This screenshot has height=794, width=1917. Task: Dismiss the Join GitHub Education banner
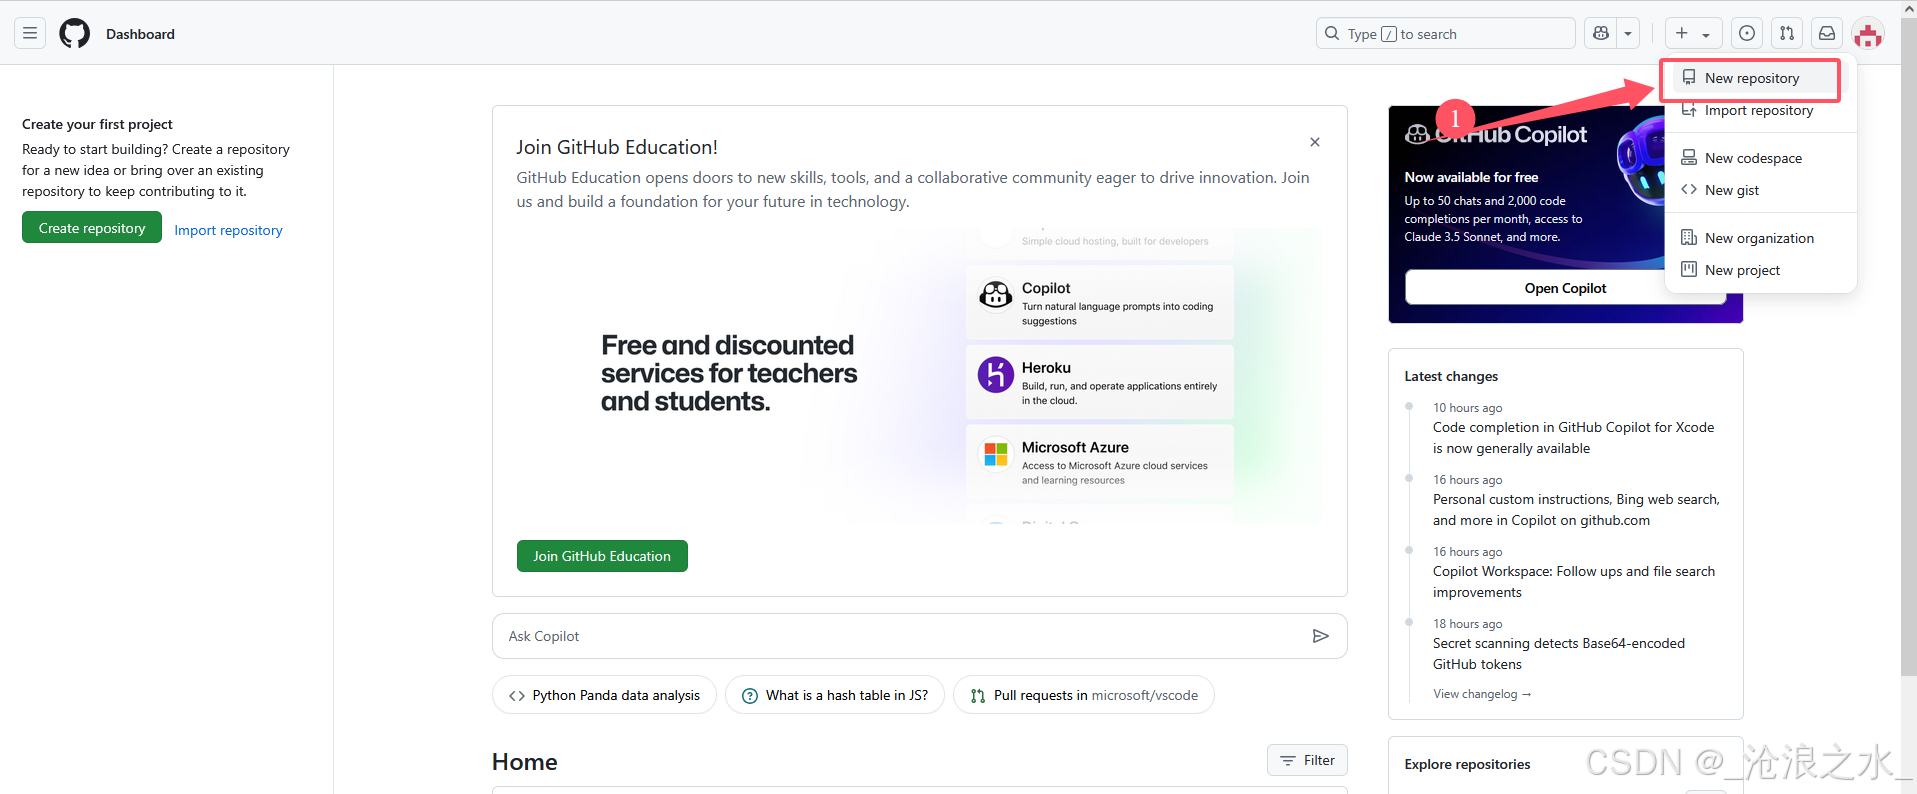click(1315, 142)
